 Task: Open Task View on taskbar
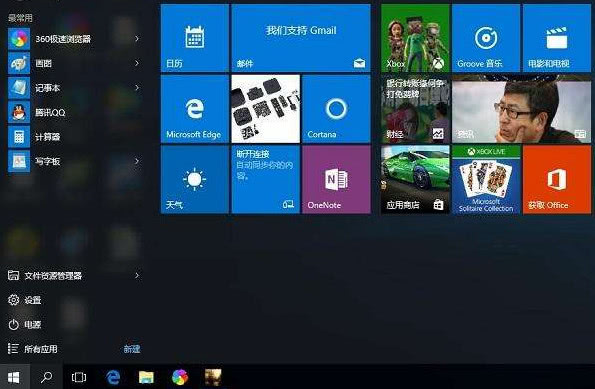(x=79, y=377)
